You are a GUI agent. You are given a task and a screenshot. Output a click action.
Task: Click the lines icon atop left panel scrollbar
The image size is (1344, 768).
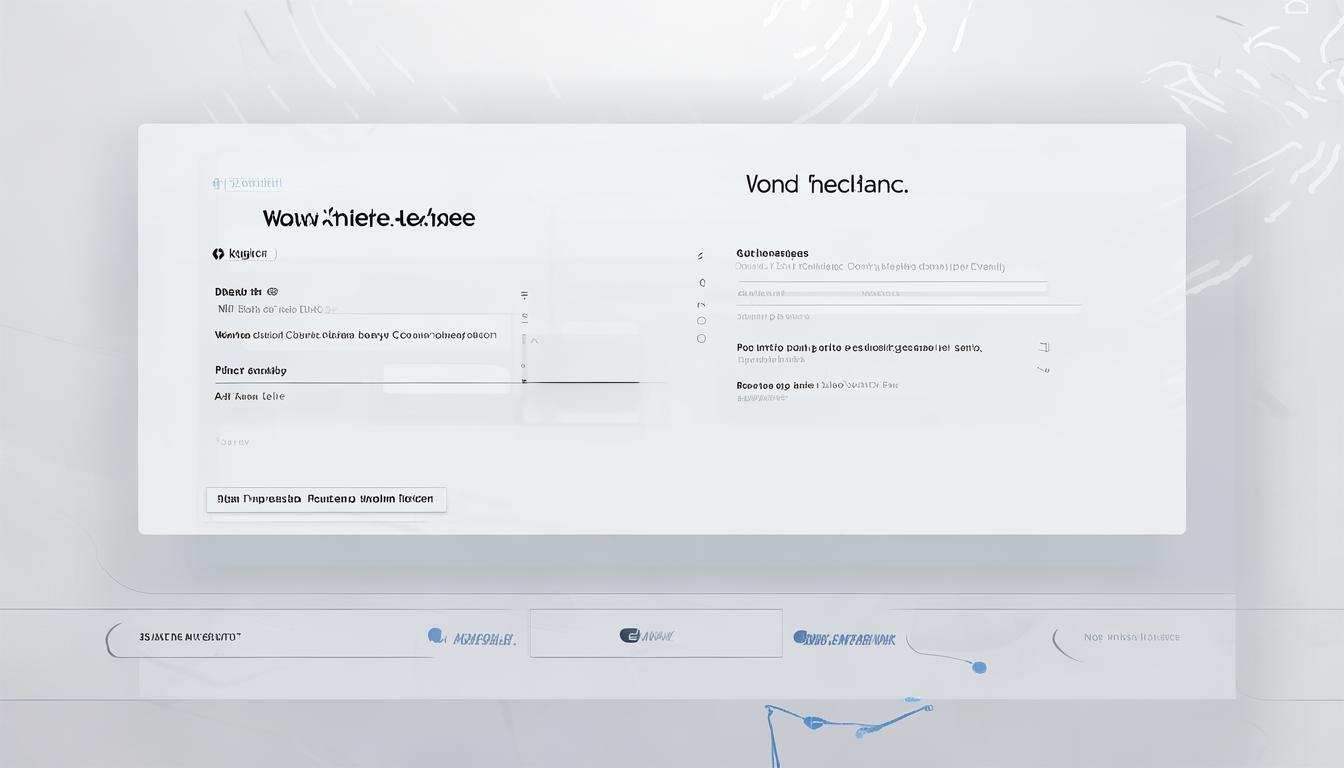524,295
